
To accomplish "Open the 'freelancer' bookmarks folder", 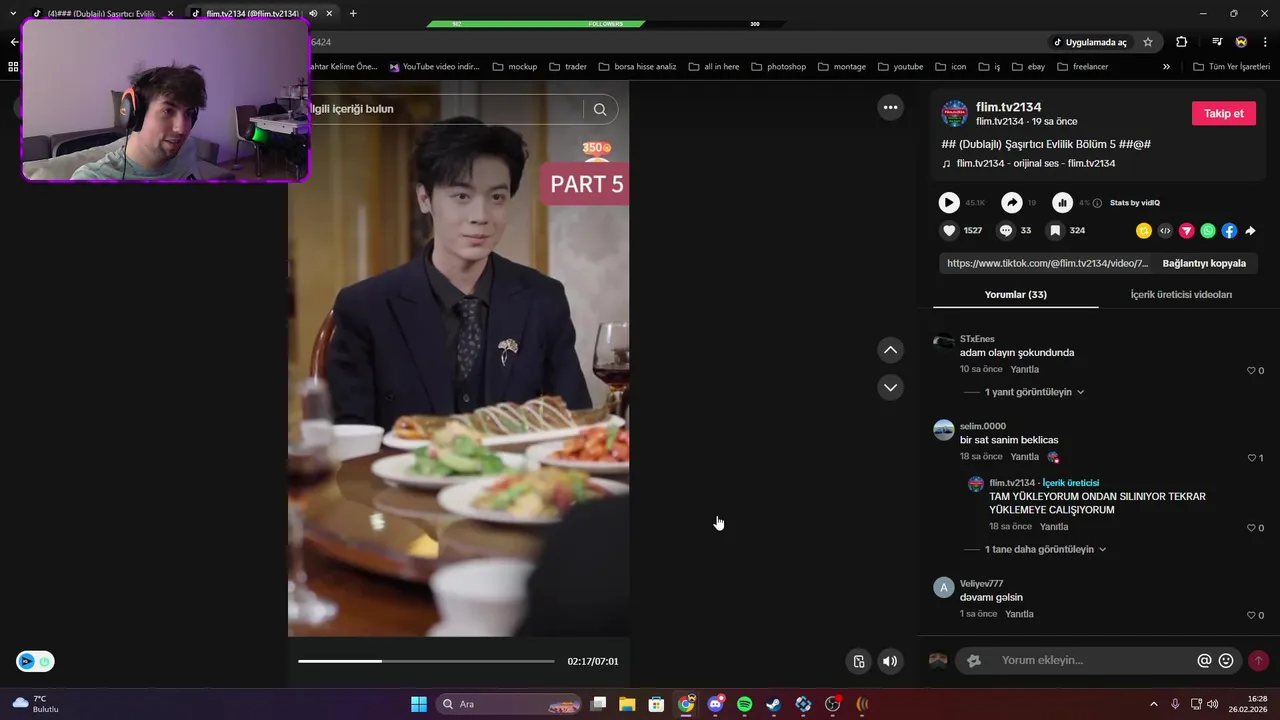I will pos(1081,67).
